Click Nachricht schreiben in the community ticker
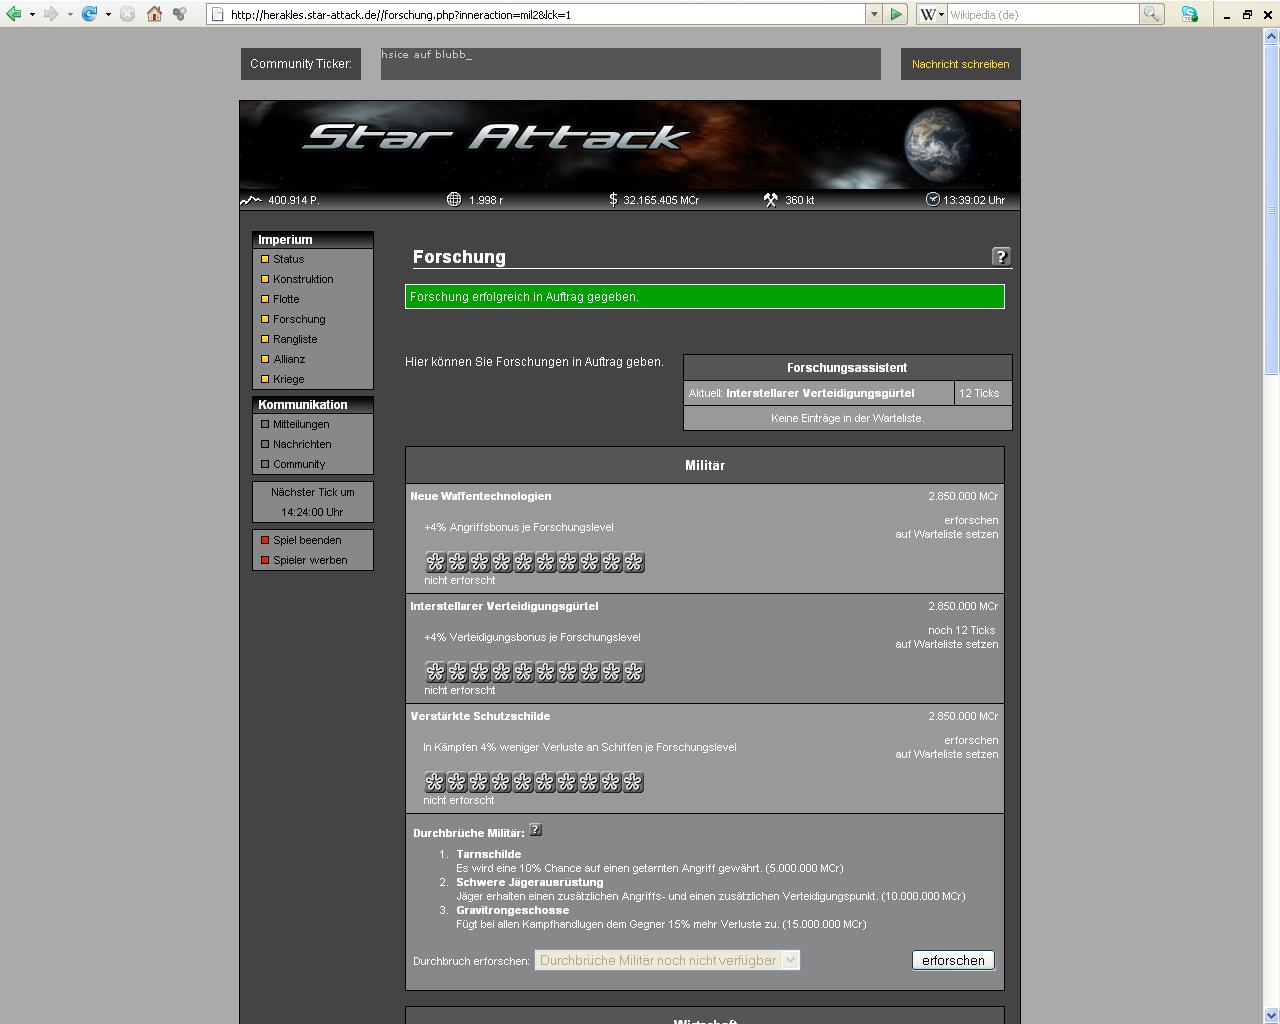 click(x=960, y=64)
